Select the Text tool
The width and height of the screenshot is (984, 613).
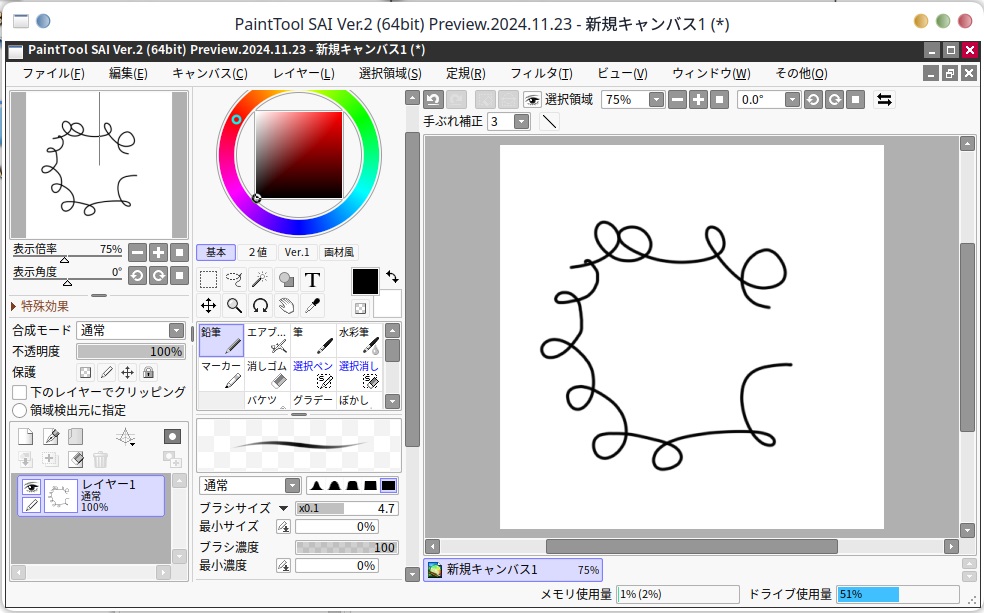tap(312, 280)
